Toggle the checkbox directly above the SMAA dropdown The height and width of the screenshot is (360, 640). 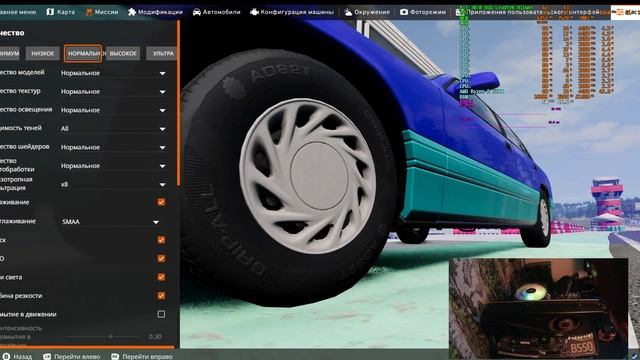161,202
